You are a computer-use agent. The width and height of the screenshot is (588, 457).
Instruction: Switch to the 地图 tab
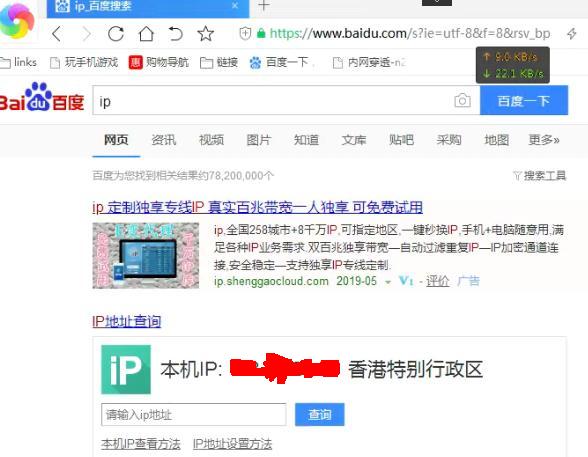[x=496, y=140]
